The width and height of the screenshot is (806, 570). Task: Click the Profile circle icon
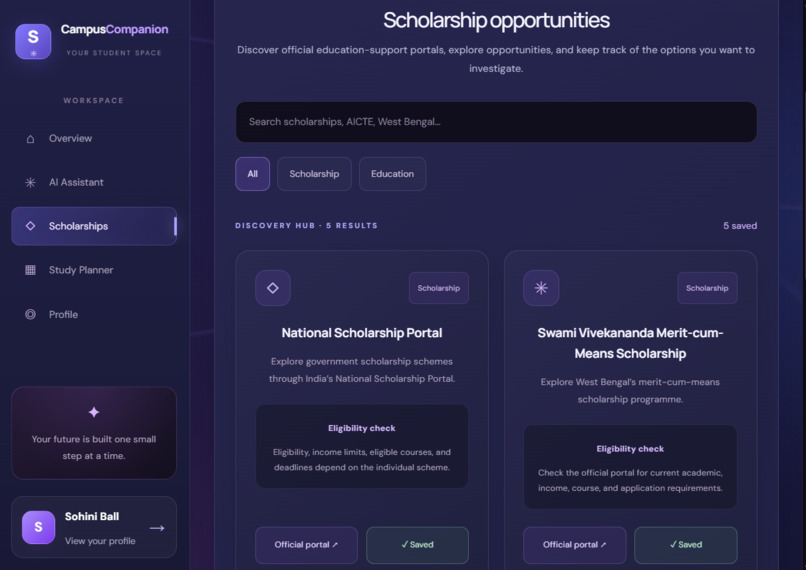pyautogui.click(x=30, y=314)
